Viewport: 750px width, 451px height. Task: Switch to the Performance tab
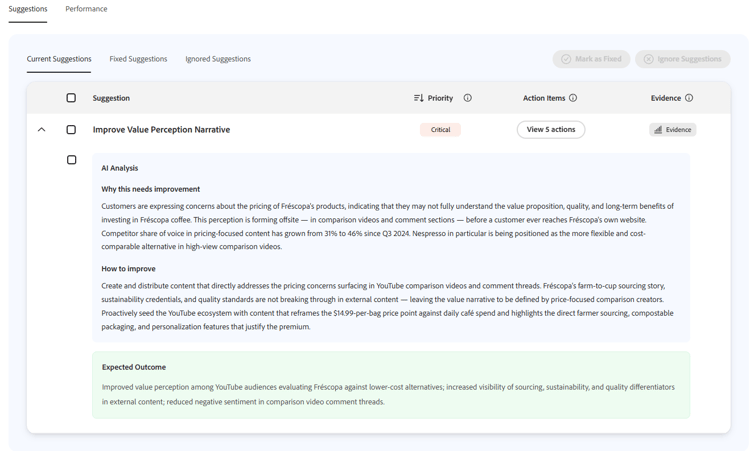86,9
